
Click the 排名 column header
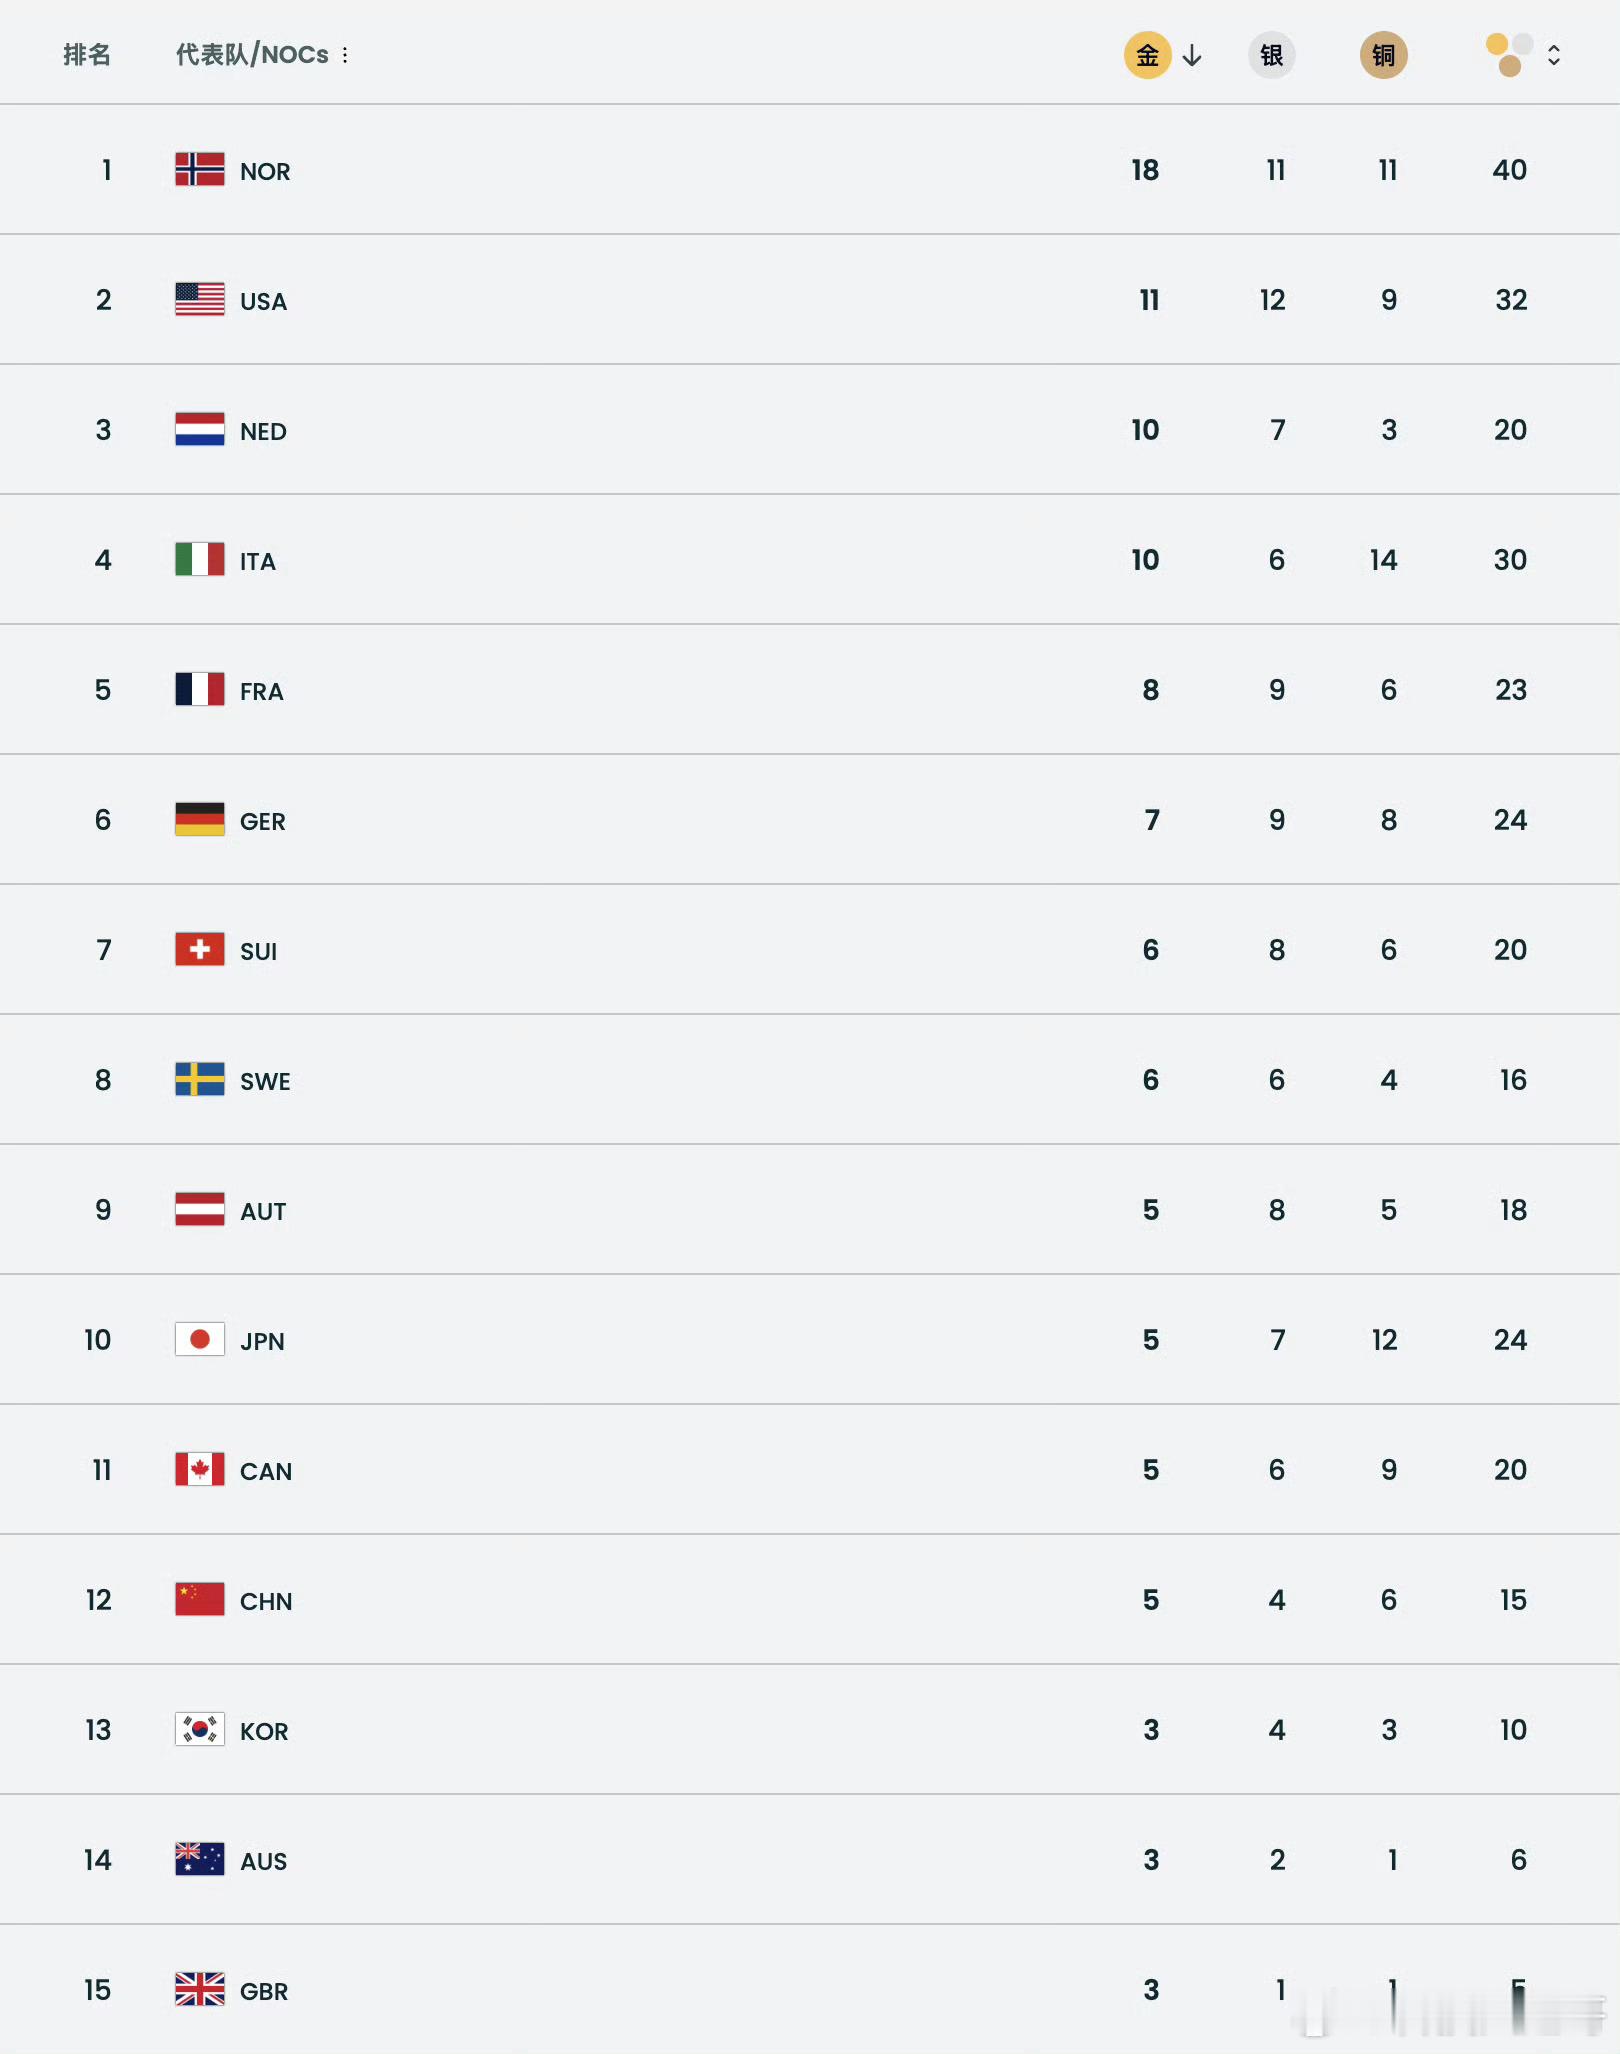pos(87,55)
